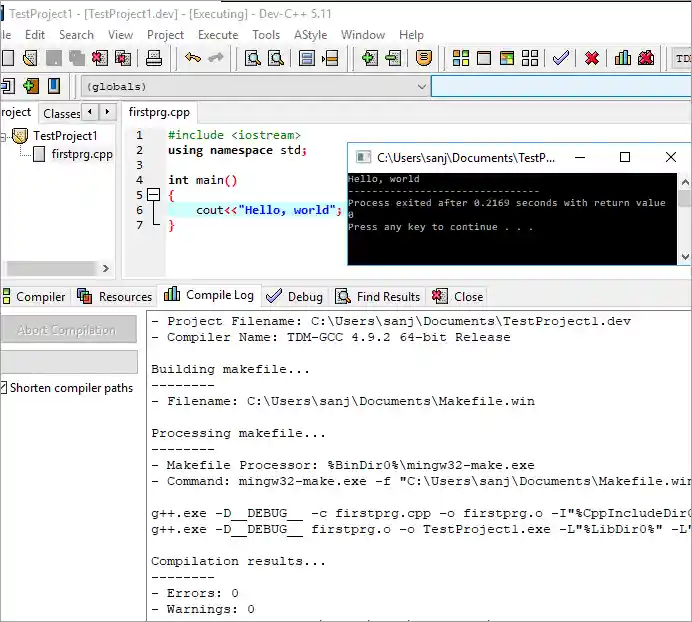Click the left arrow beside the Classes tab

pos(90,112)
